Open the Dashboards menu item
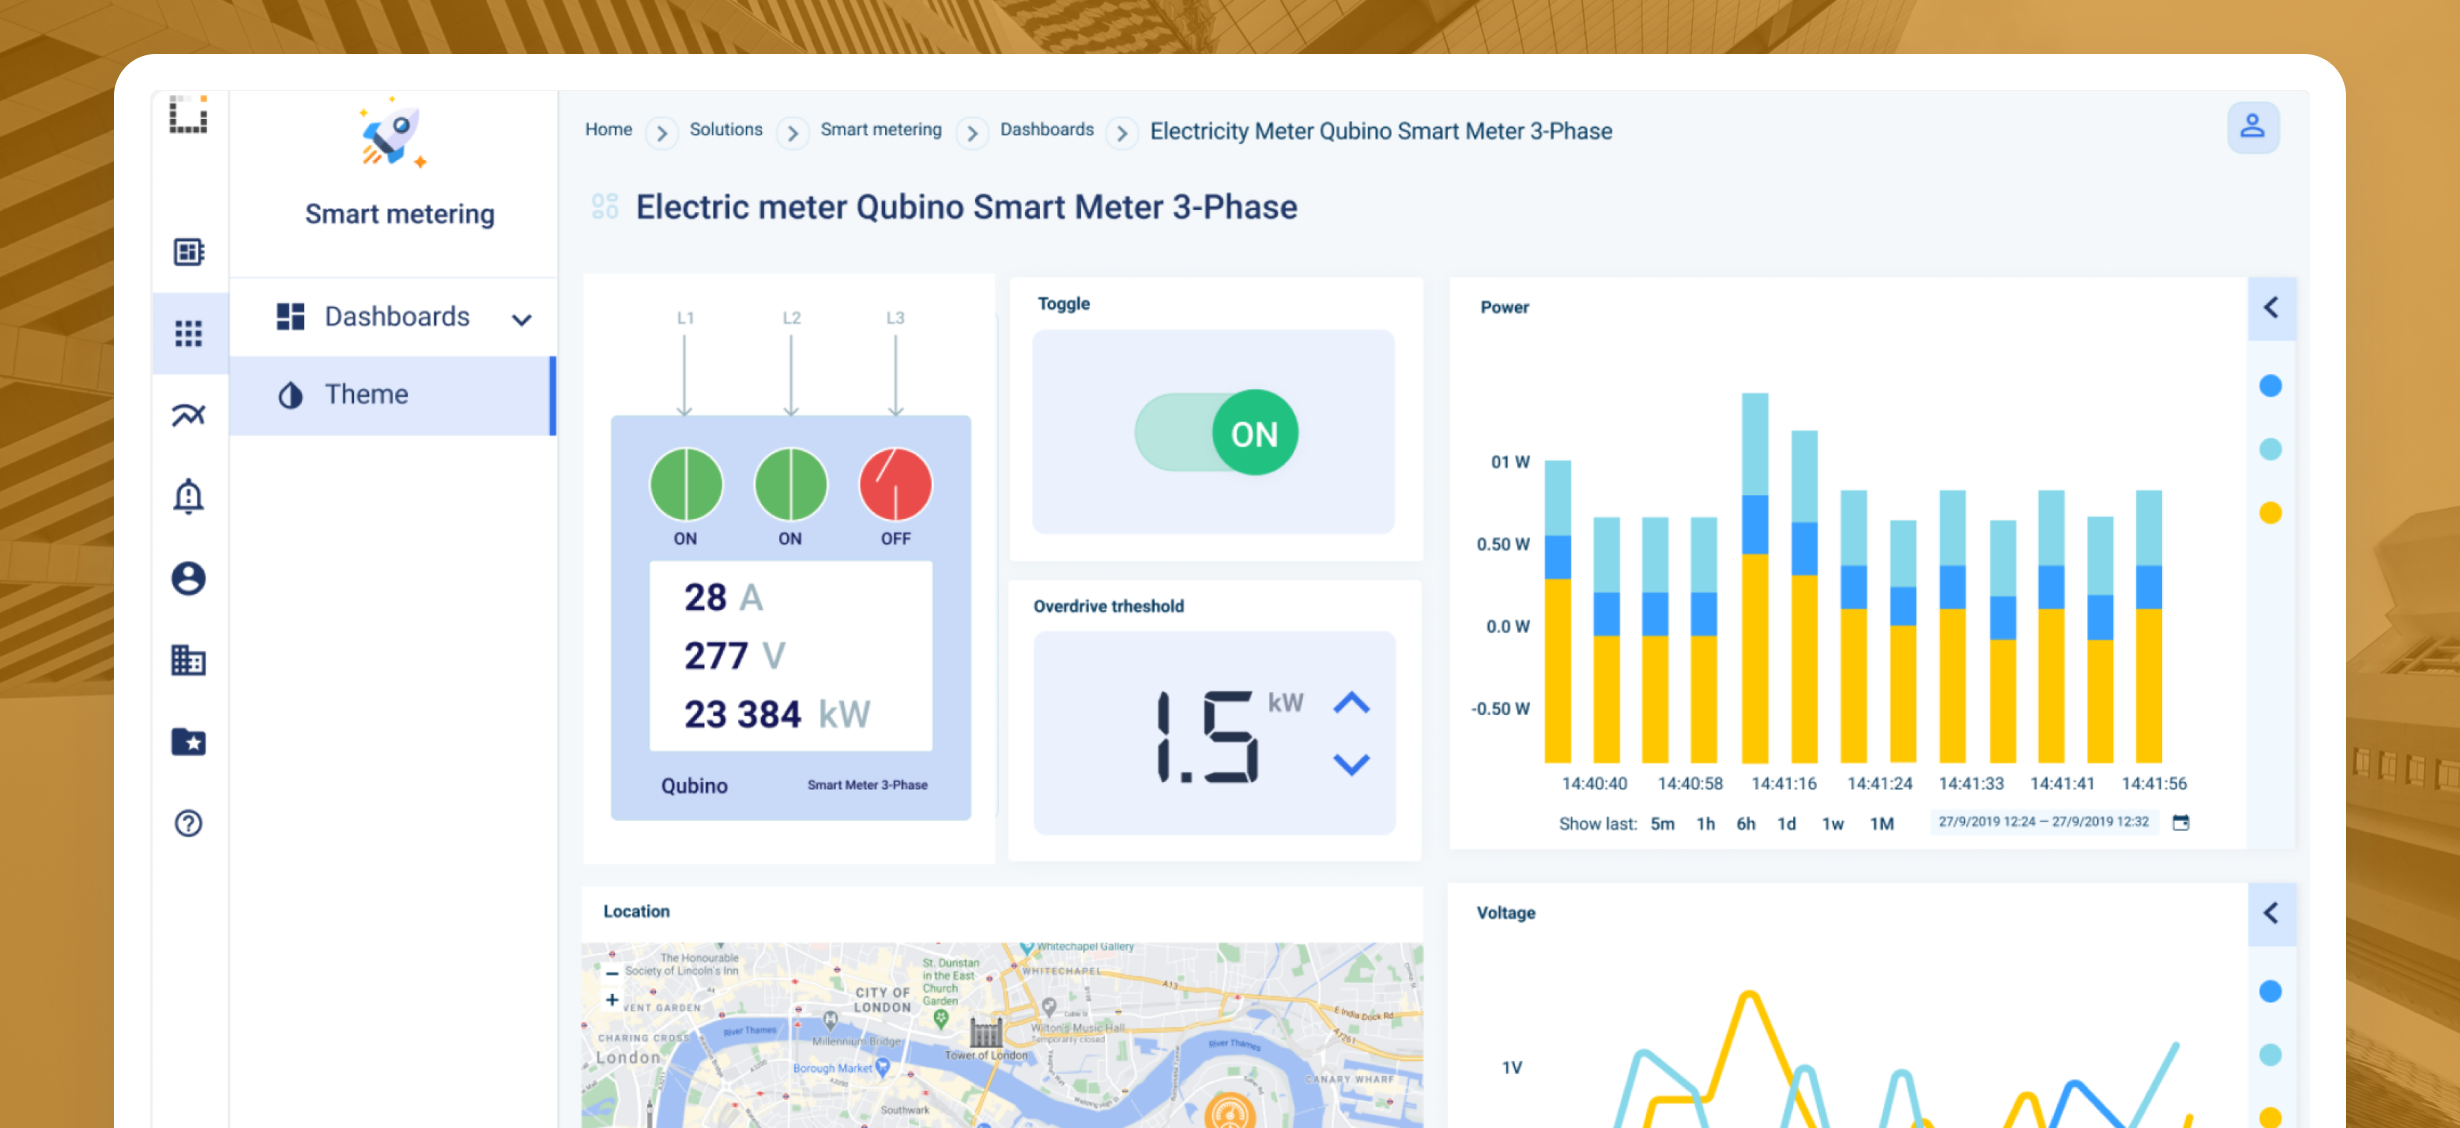 coord(393,317)
